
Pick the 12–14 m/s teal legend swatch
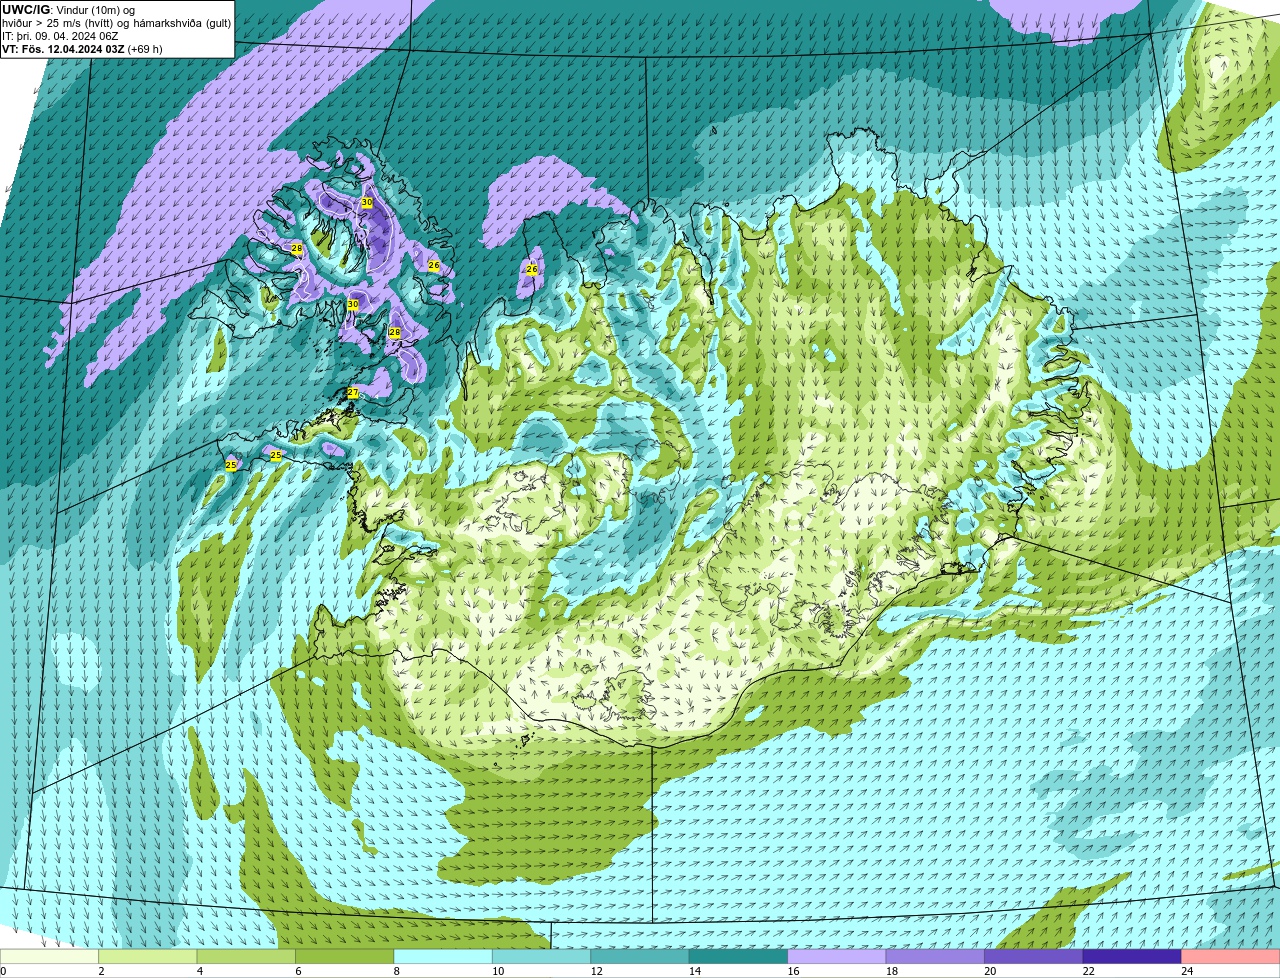pyautogui.click(x=641, y=956)
